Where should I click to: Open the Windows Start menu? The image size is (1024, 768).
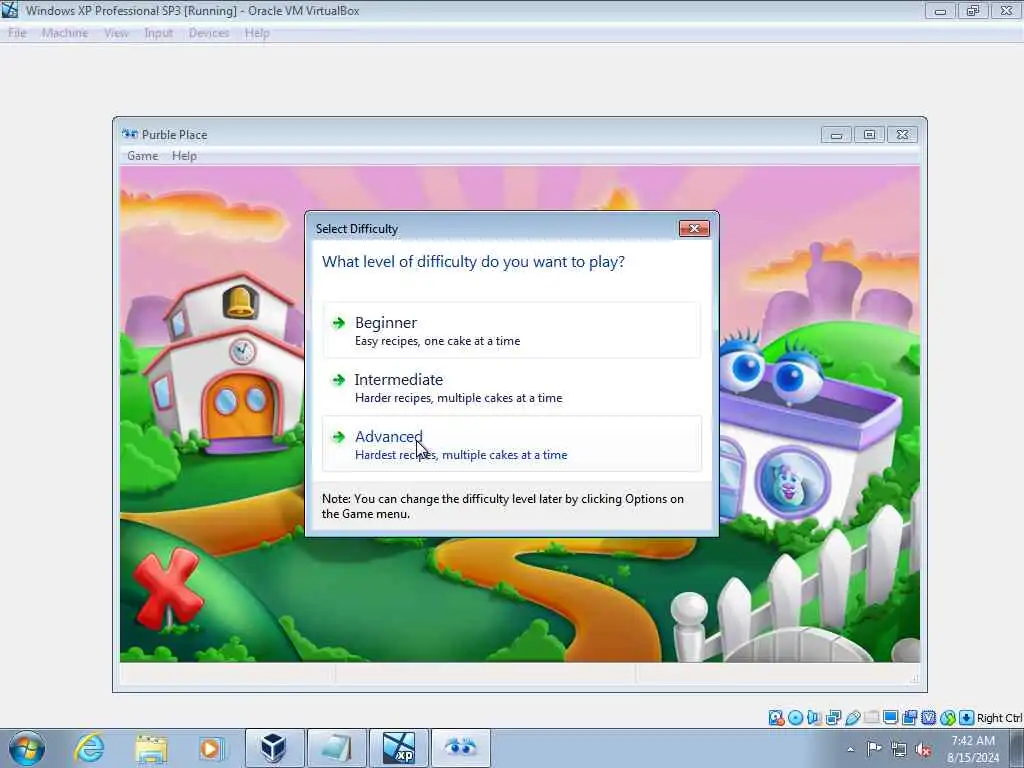pyautogui.click(x=27, y=748)
